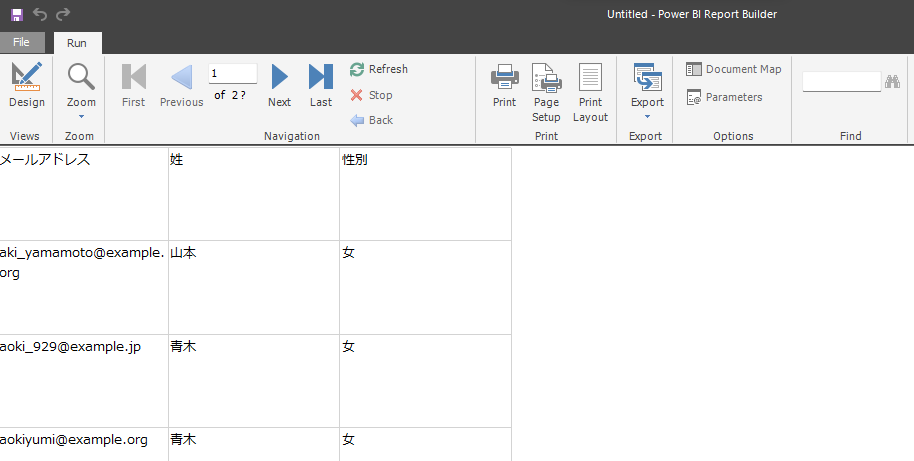914x461 pixels.
Task: Refresh the report
Action: click(x=378, y=69)
